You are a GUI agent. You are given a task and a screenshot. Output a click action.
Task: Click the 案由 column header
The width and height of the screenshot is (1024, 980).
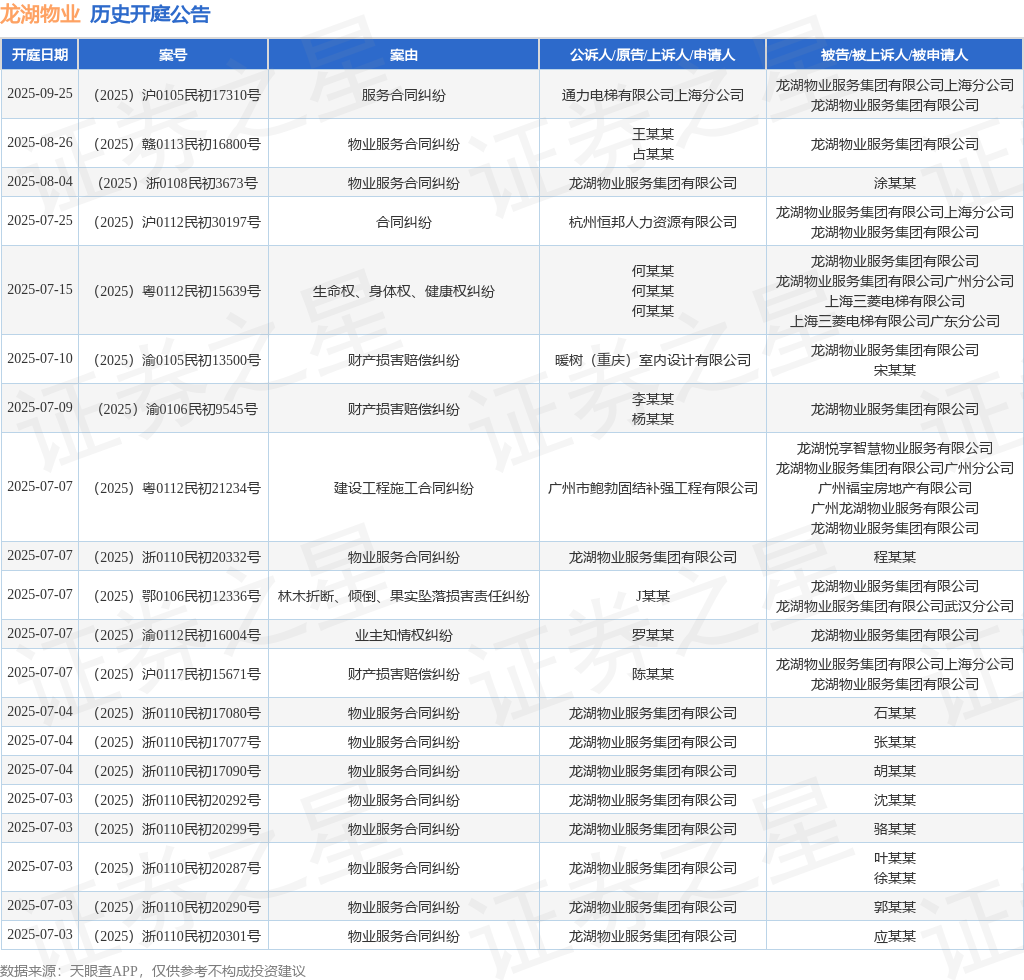pyautogui.click(x=404, y=55)
